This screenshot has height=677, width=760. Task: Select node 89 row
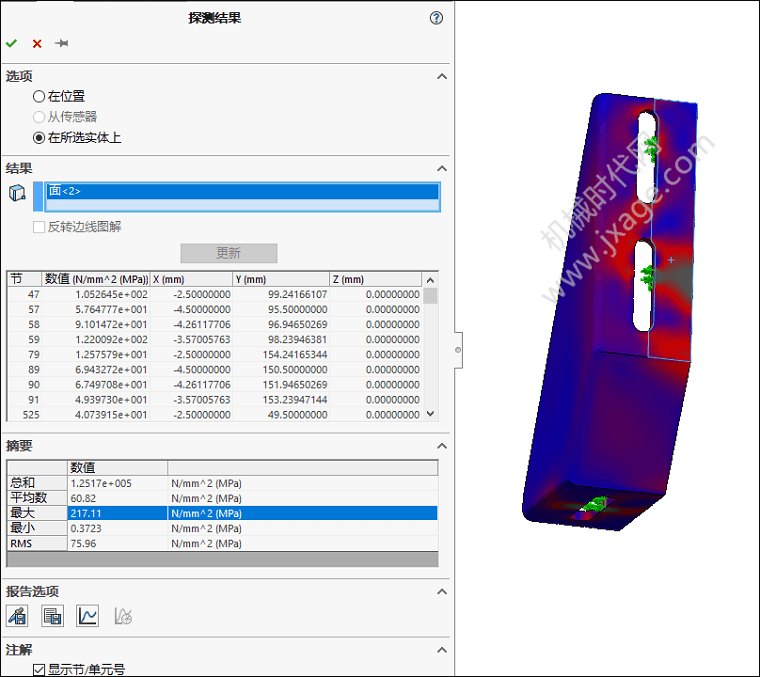(x=214, y=370)
